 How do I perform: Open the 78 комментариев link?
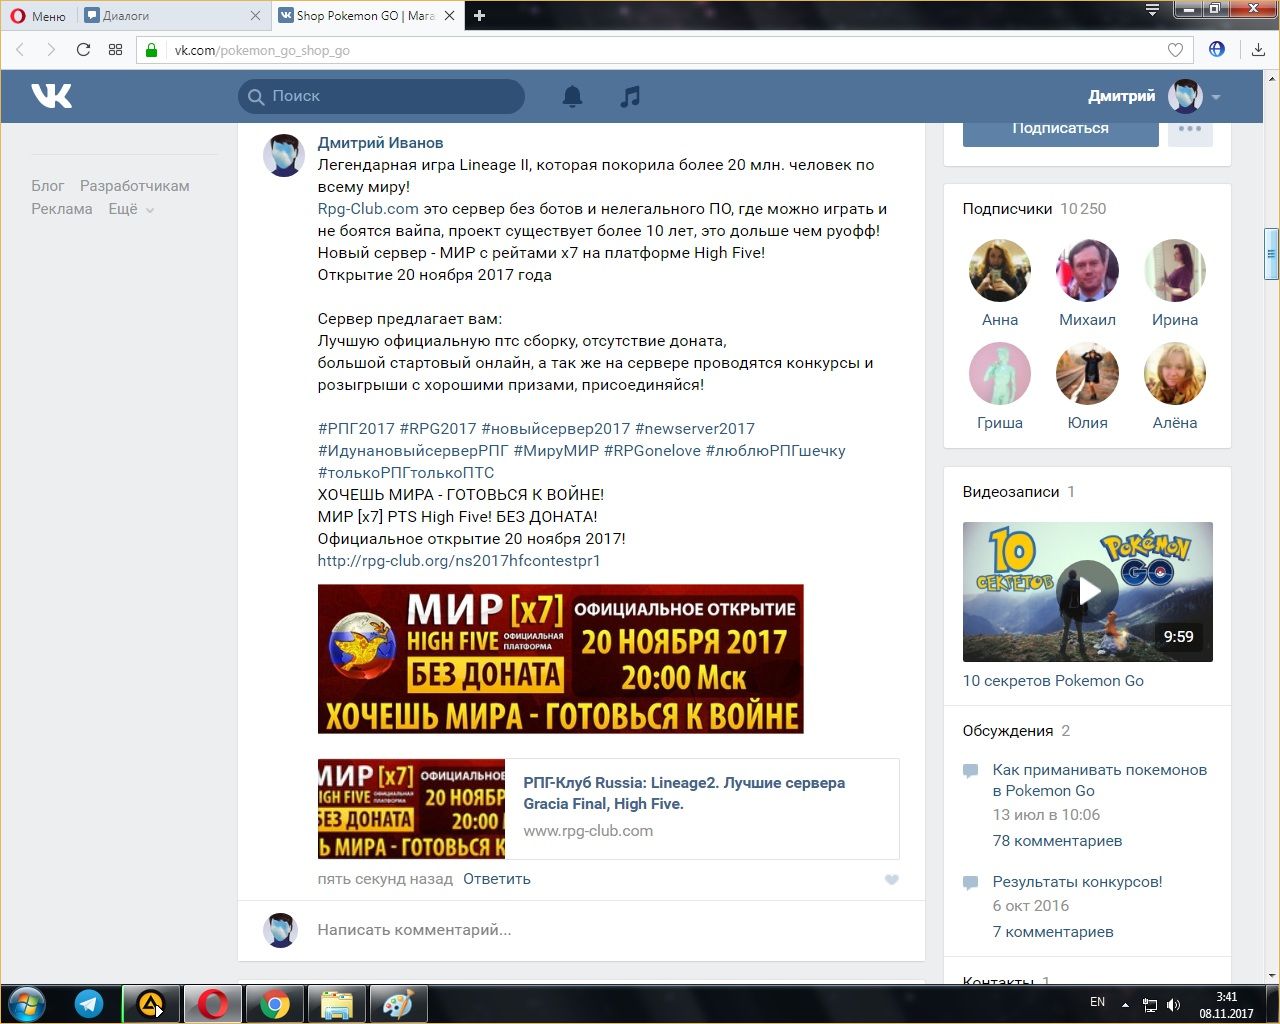(x=1057, y=841)
